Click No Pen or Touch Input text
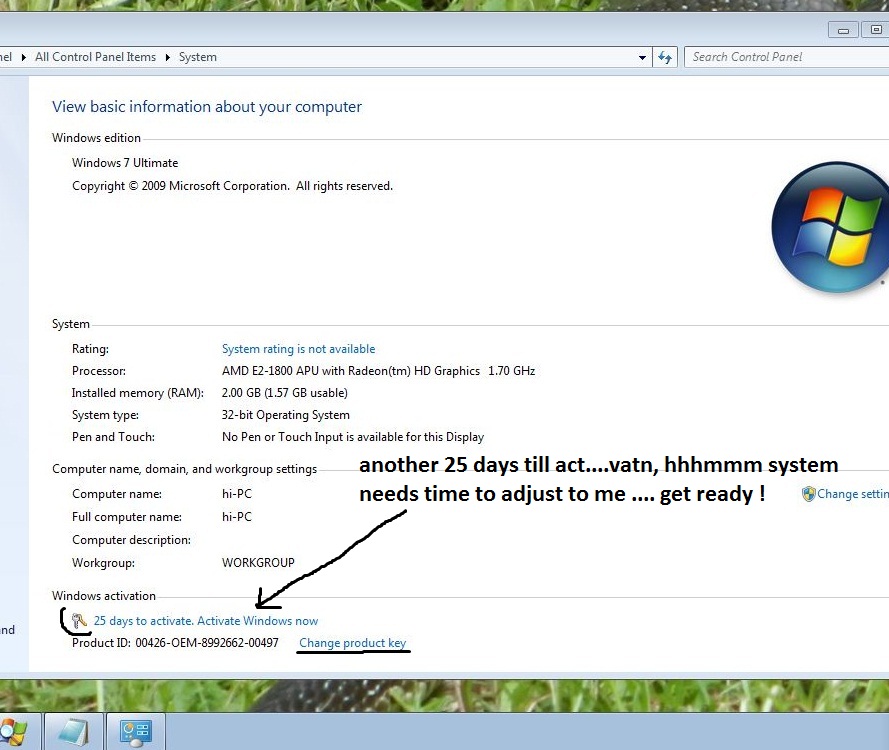889x750 pixels. (353, 437)
